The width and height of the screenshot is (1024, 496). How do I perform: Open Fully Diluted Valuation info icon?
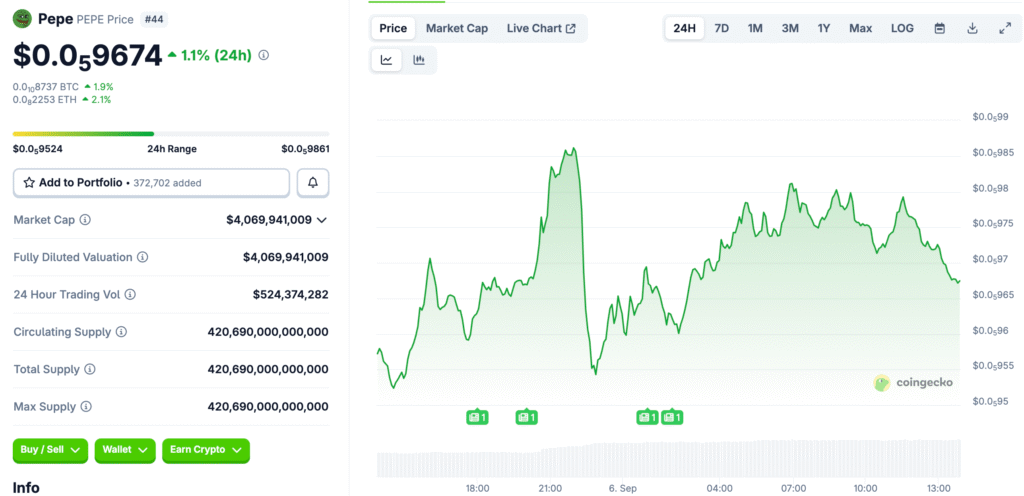142,257
